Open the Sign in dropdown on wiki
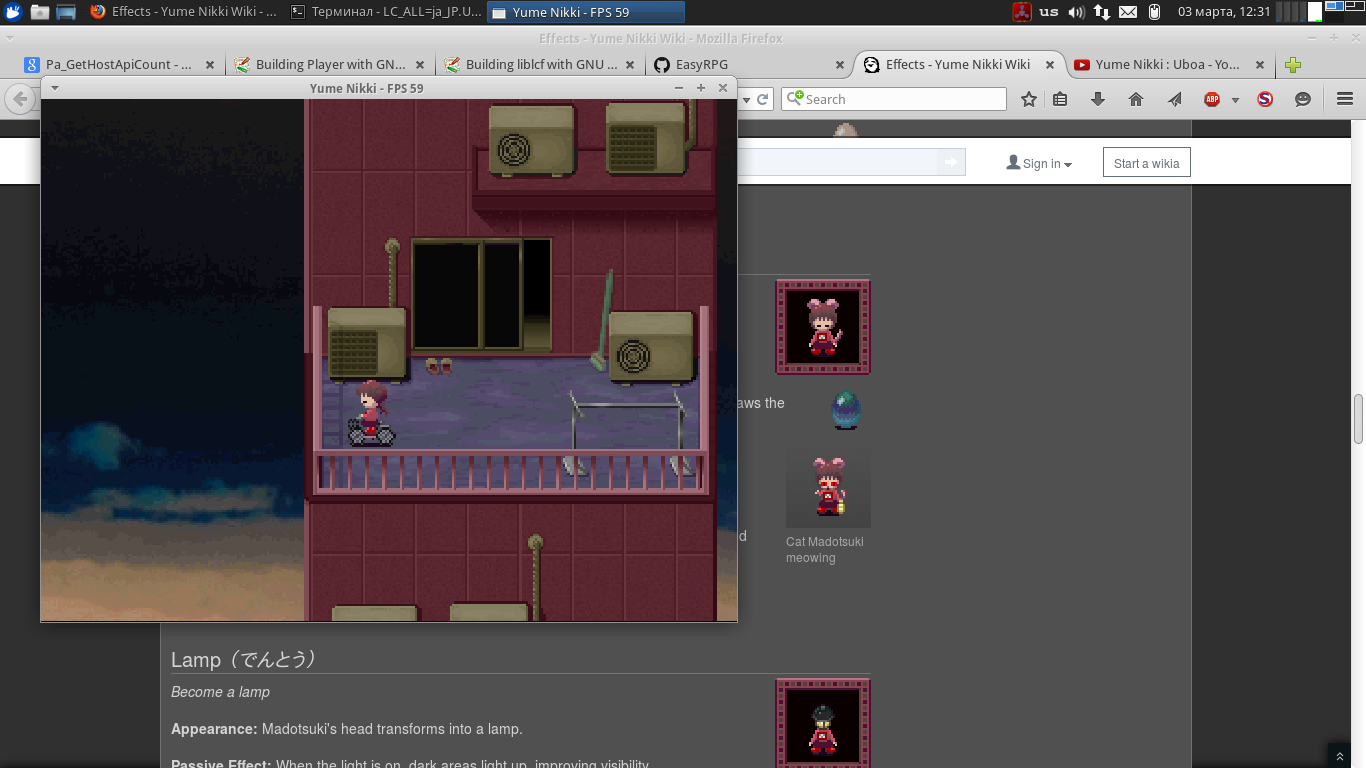Image resolution: width=1366 pixels, height=768 pixels. (1039, 163)
